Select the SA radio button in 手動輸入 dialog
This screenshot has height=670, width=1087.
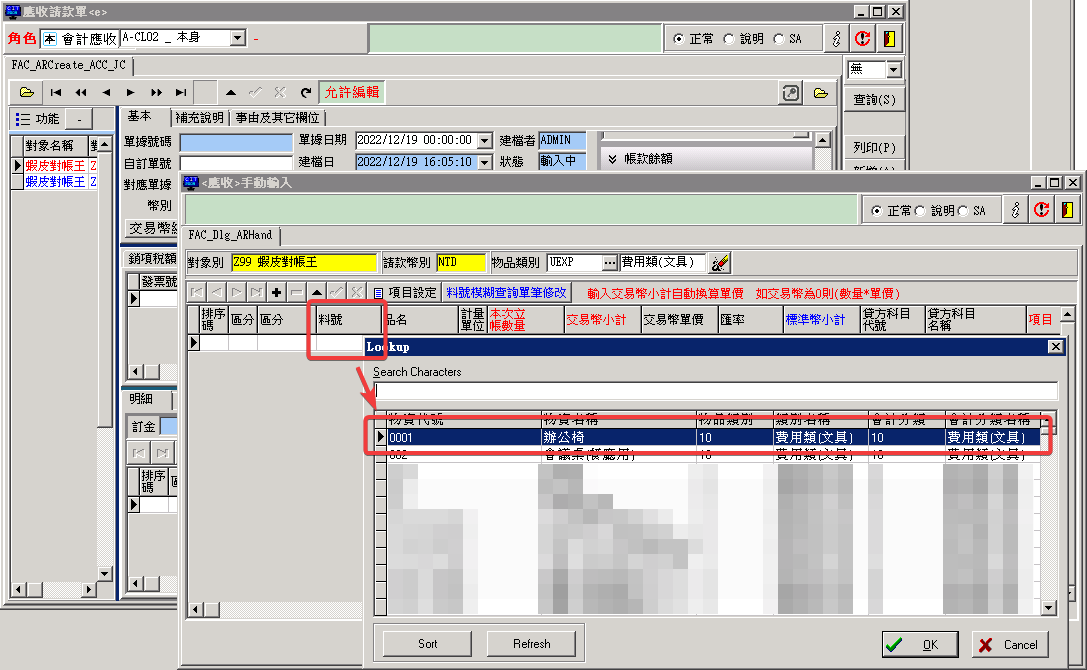click(964, 211)
